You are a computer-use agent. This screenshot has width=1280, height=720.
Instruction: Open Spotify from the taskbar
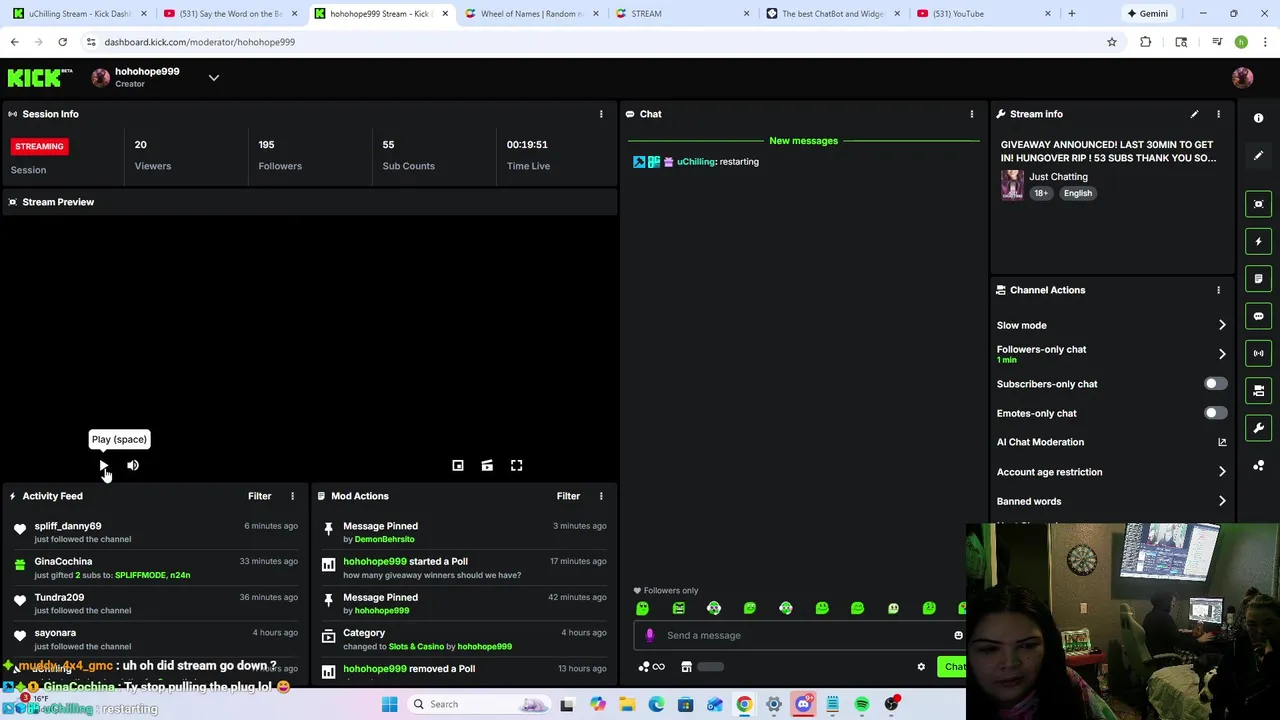862,704
